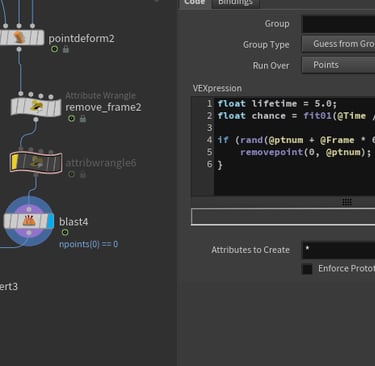Enable the Enforce Prototypes checkbox

click(x=307, y=269)
